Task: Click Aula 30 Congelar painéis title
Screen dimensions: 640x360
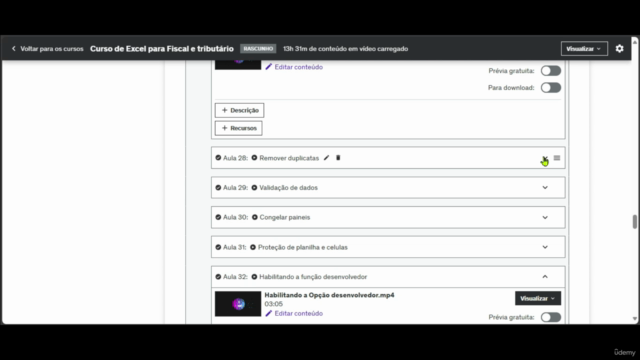Action: (x=285, y=218)
